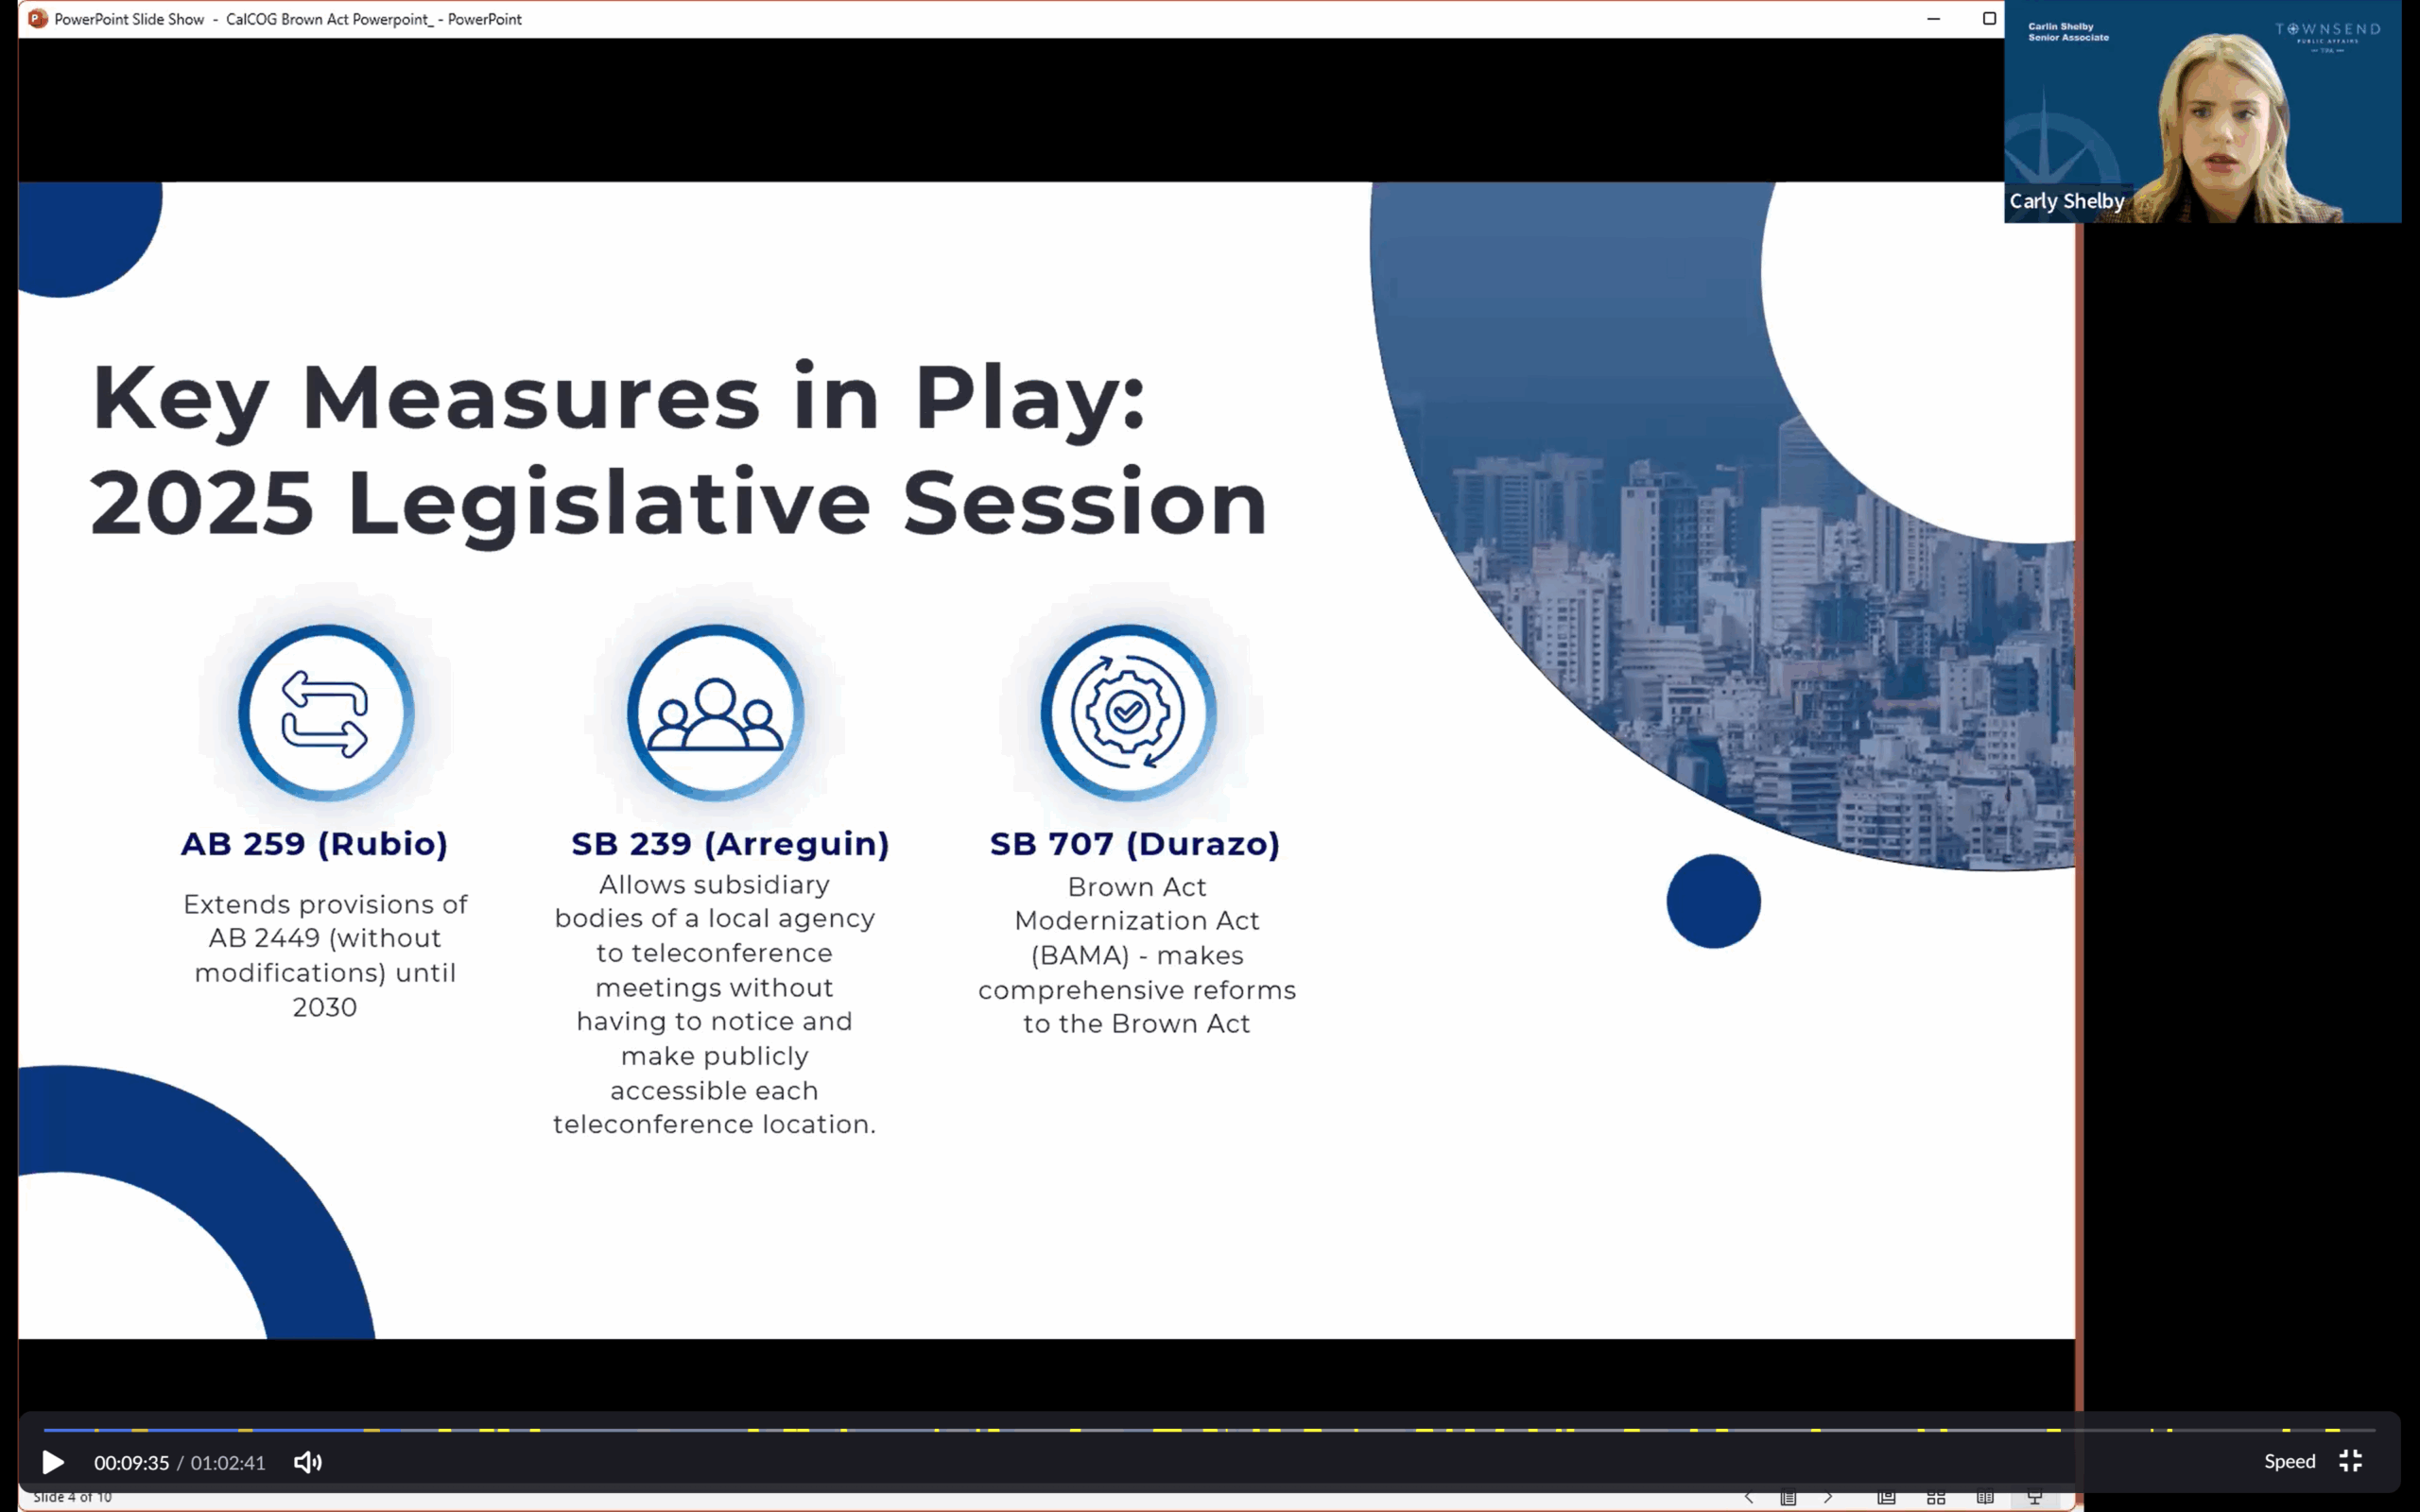The width and height of the screenshot is (2420, 1512).
Task: Click the 'Carly Shelby' name label
Action: coord(2067,201)
